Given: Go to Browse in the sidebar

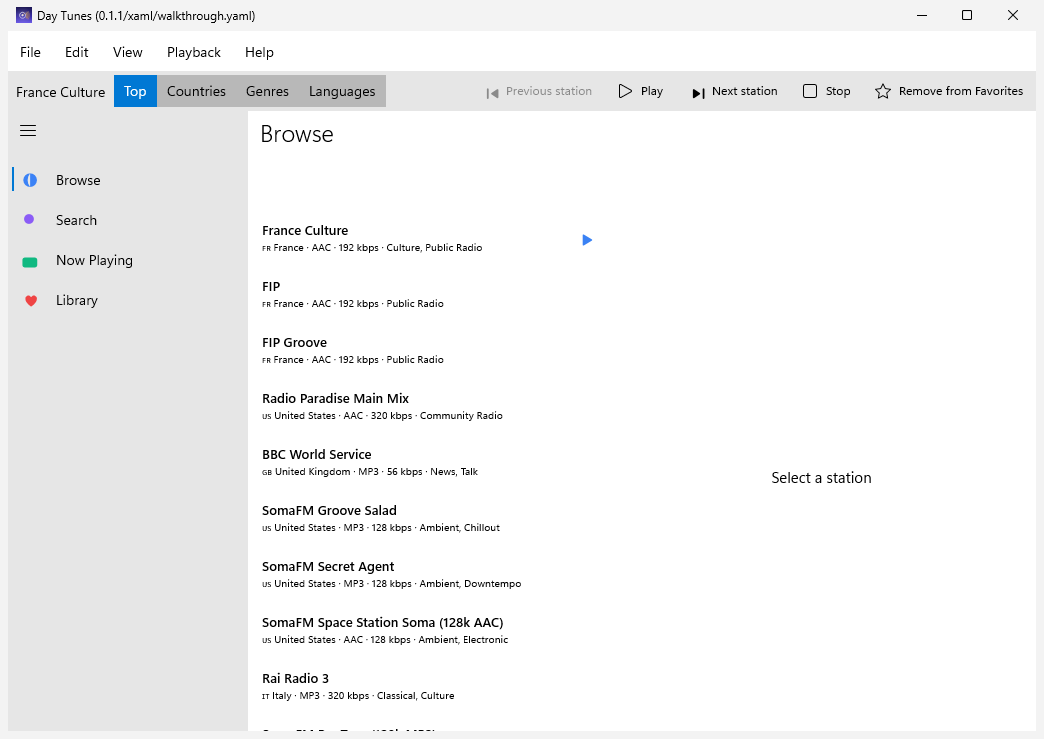Looking at the screenshot, I should pyautogui.click(x=127, y=180).
